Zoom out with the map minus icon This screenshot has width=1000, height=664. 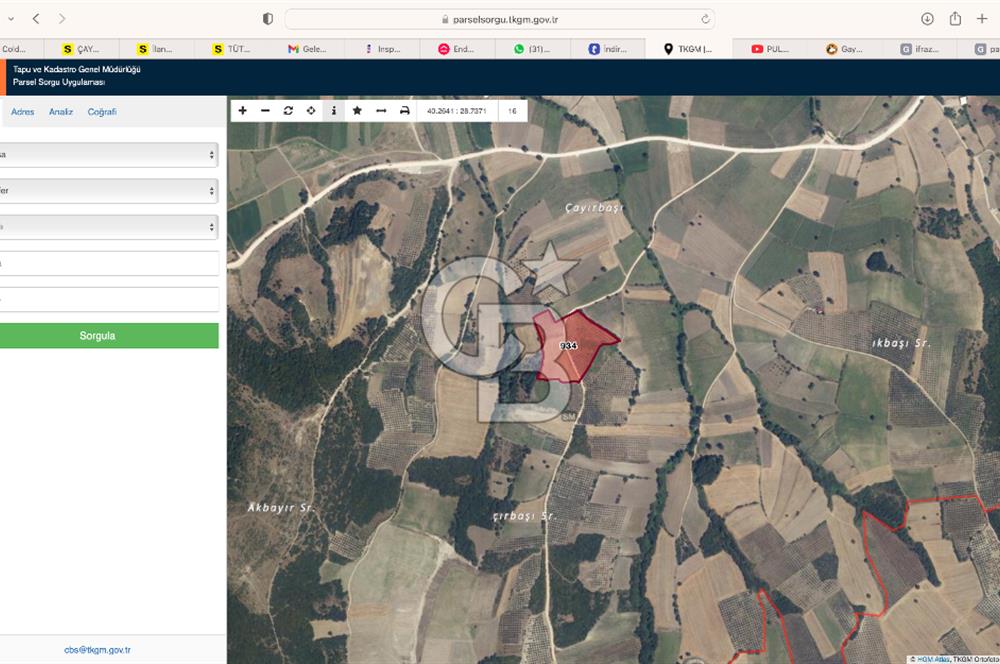point(265,111)
